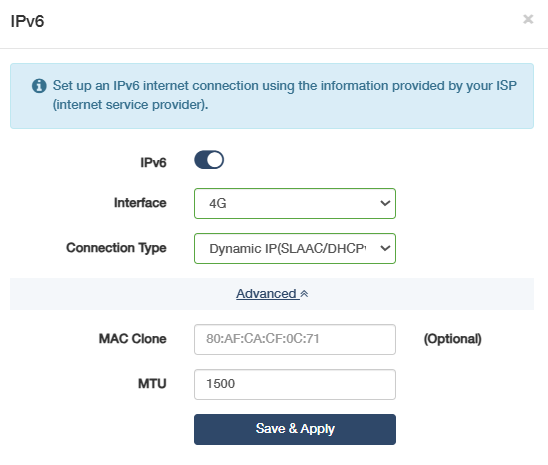
Task: Click the IPv6 toggle label
Action: (x=153, y=162)
